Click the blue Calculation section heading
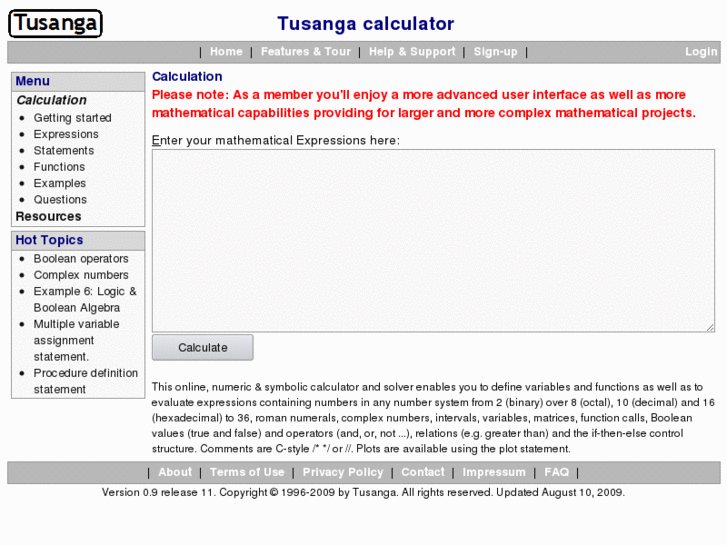727x545 pixels. click(187, 77)
